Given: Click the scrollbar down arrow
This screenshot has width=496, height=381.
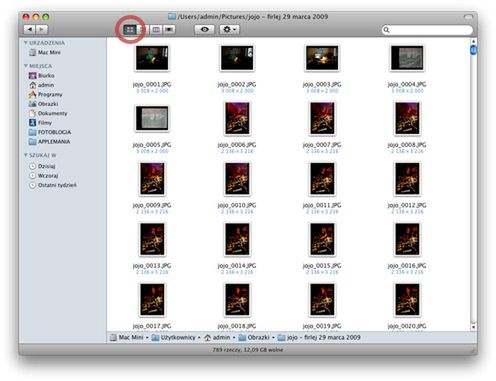Looking at the screenshot, I should click(x=473, y=327).
